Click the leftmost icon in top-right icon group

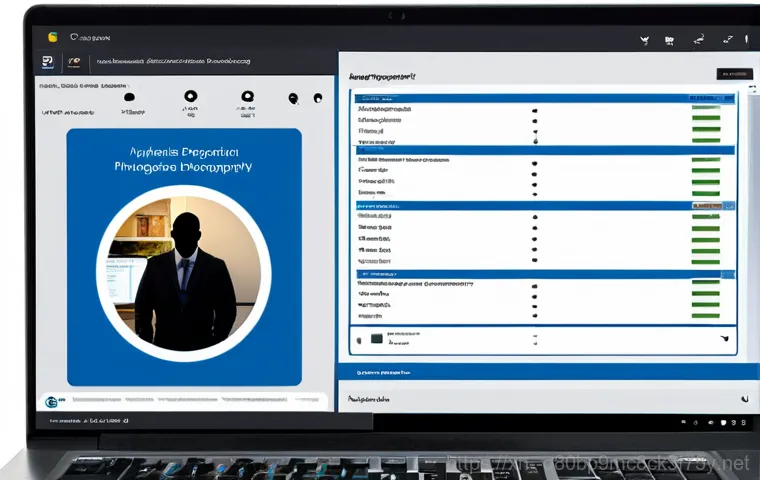(x=645, y=41)
